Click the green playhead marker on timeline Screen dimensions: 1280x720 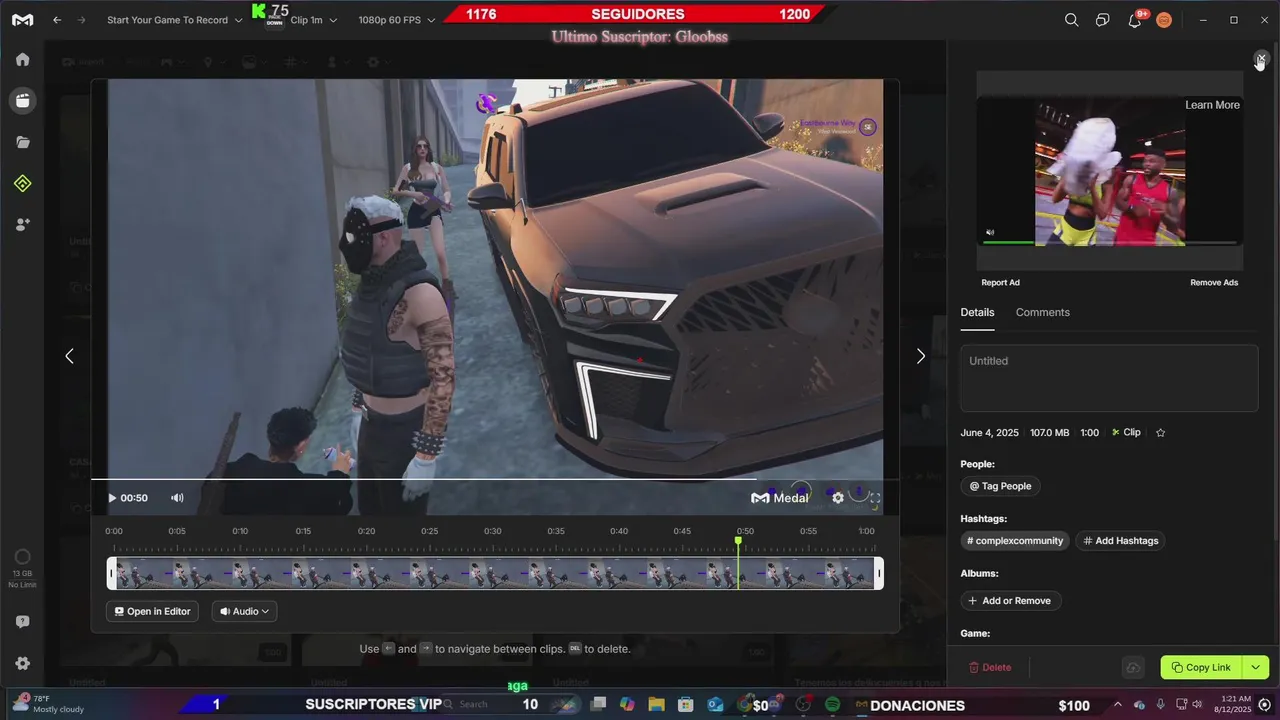pos(739,541)
